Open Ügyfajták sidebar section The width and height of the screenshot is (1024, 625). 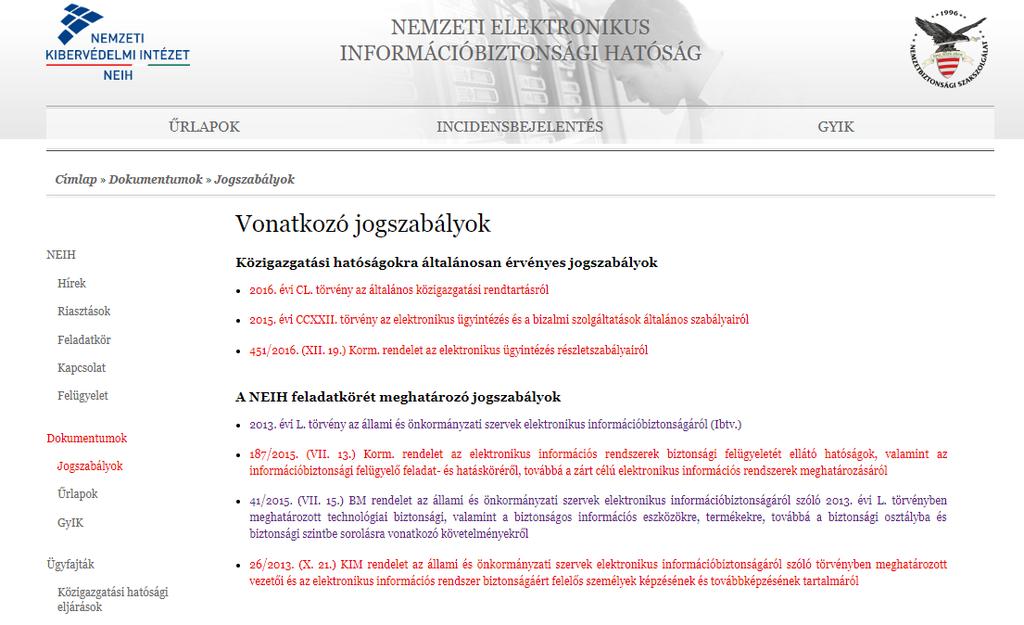tap(71, 564)
